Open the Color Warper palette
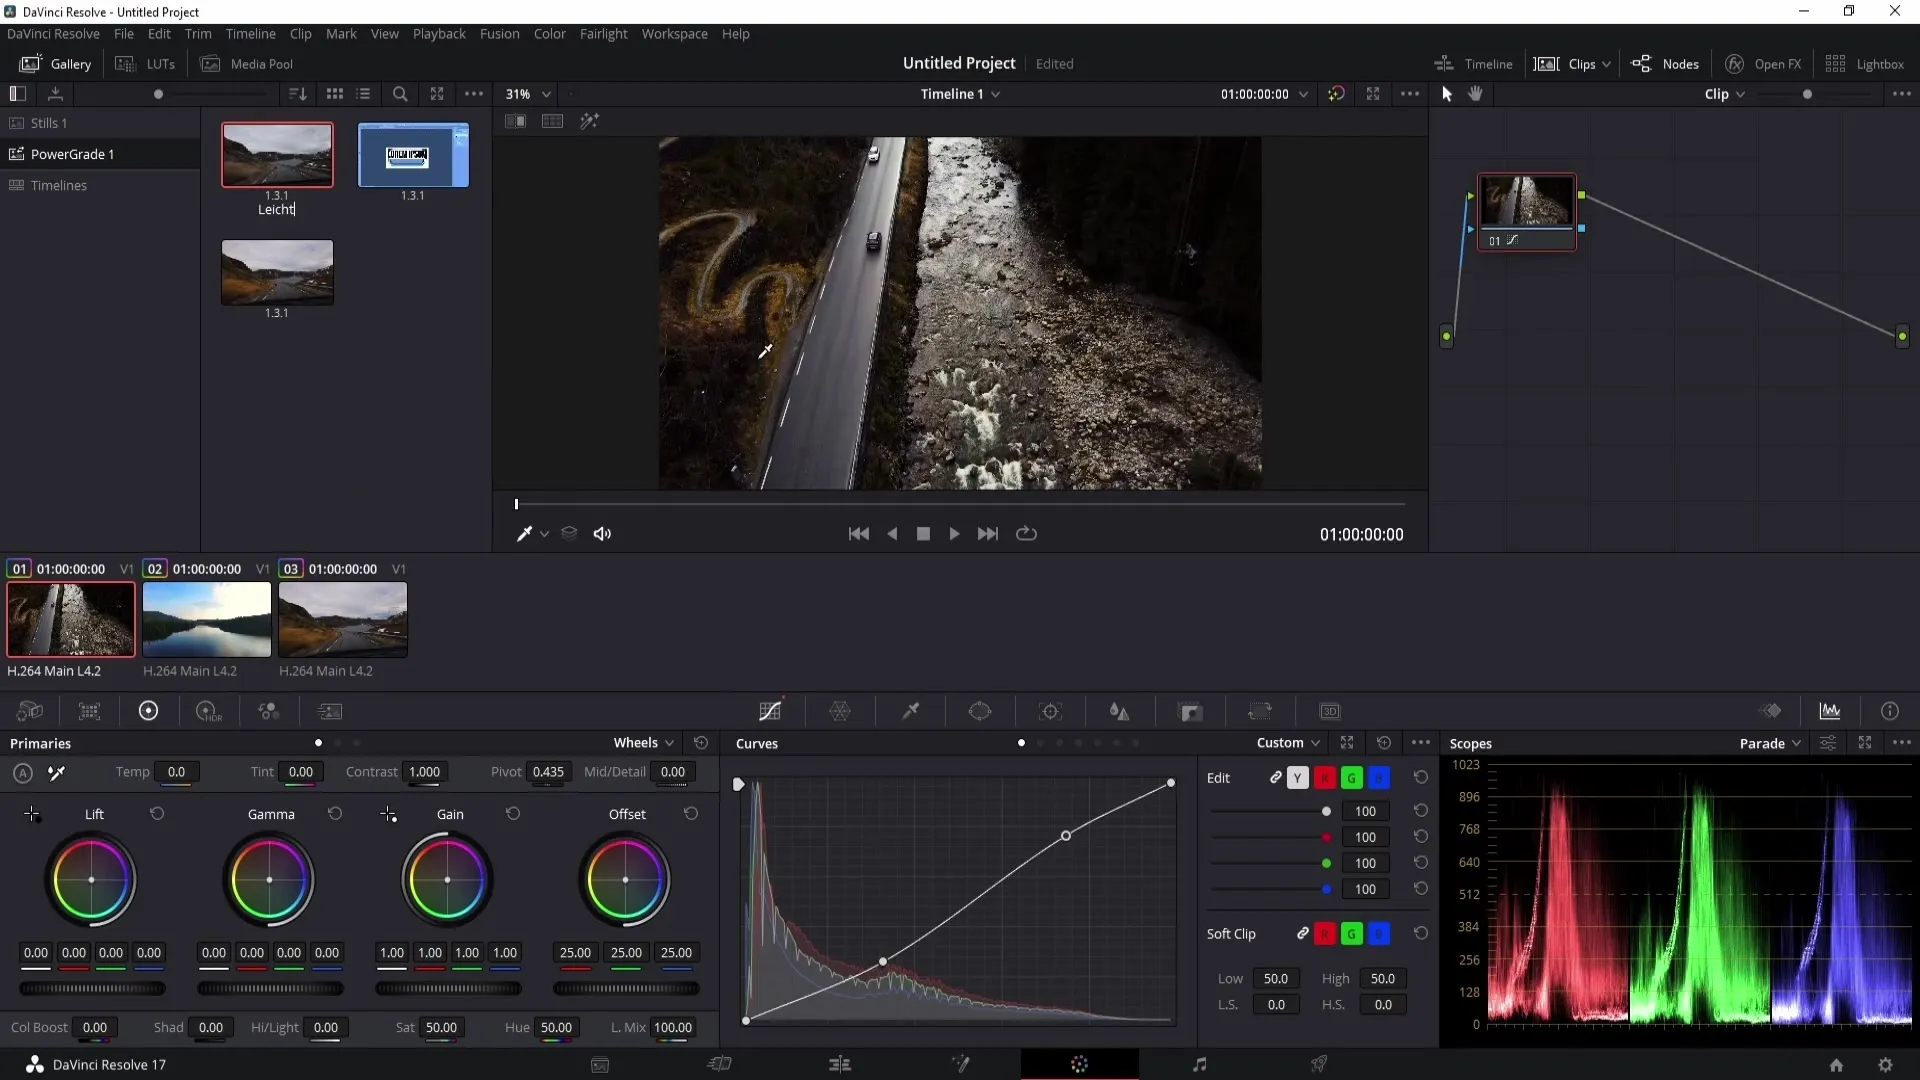This screenshot has width=1920, height=1080. (840, 711)
